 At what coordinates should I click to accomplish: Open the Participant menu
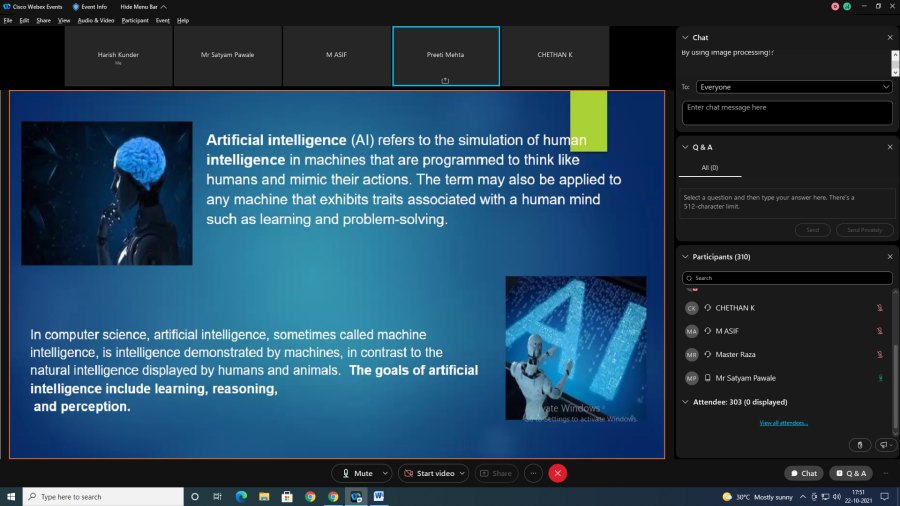click(x=135, y=20)
